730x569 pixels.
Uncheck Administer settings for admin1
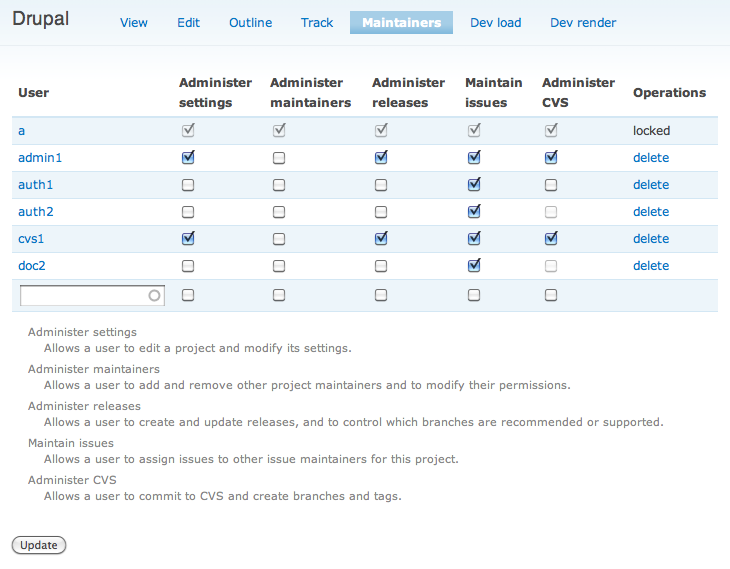click(188, 158)
